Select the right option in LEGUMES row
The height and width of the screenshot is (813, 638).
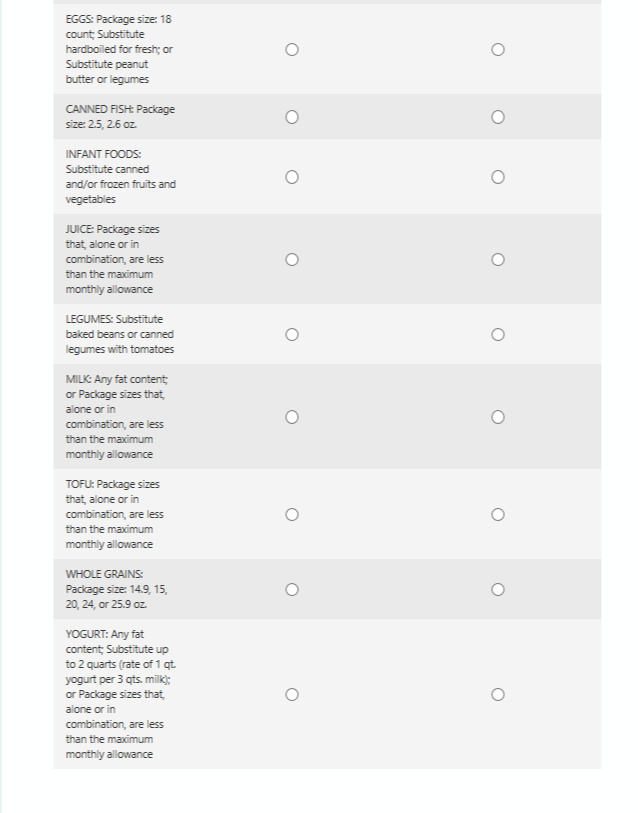click(x=497, y=334)
